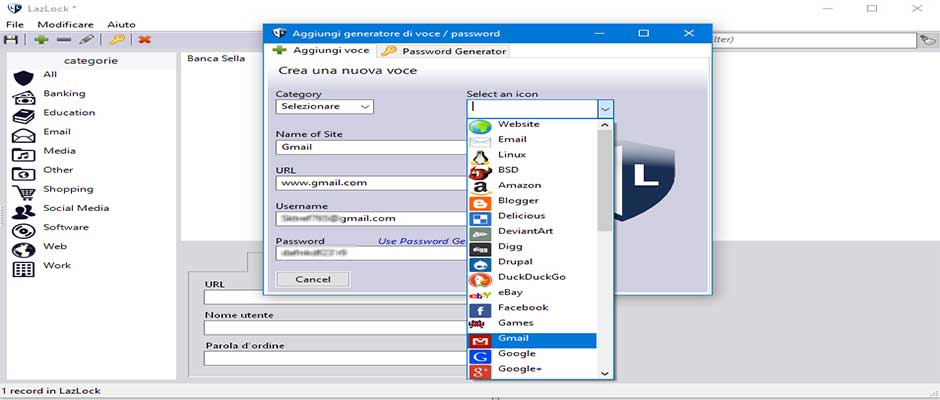Click the Name of Site field
940x400 pixels.
point(371,147)
